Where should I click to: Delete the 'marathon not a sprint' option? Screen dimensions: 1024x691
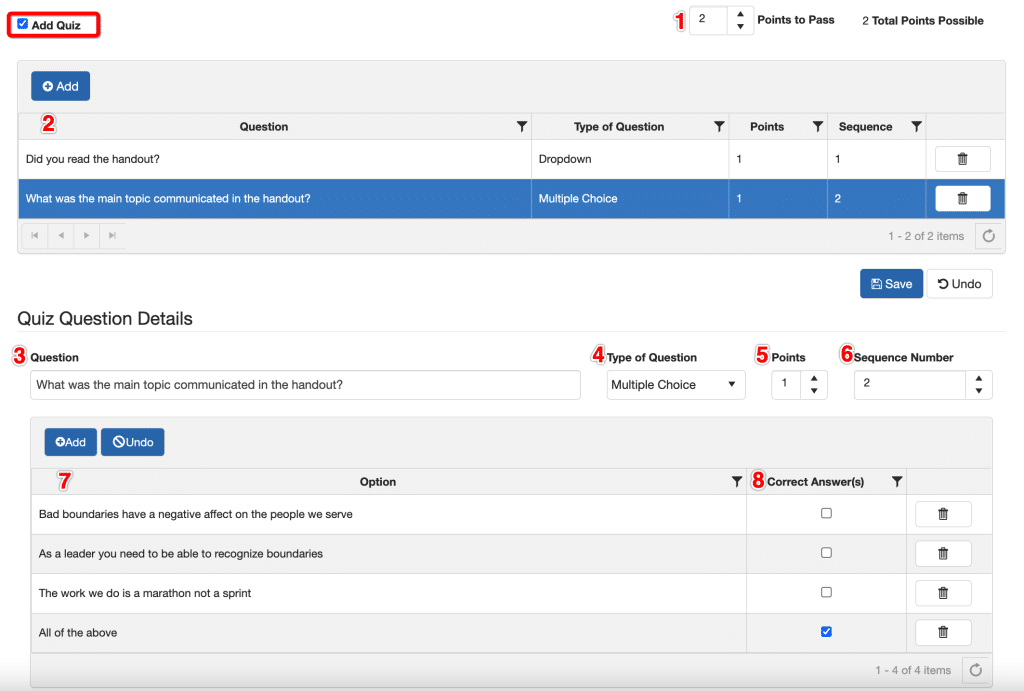[942, 593]
